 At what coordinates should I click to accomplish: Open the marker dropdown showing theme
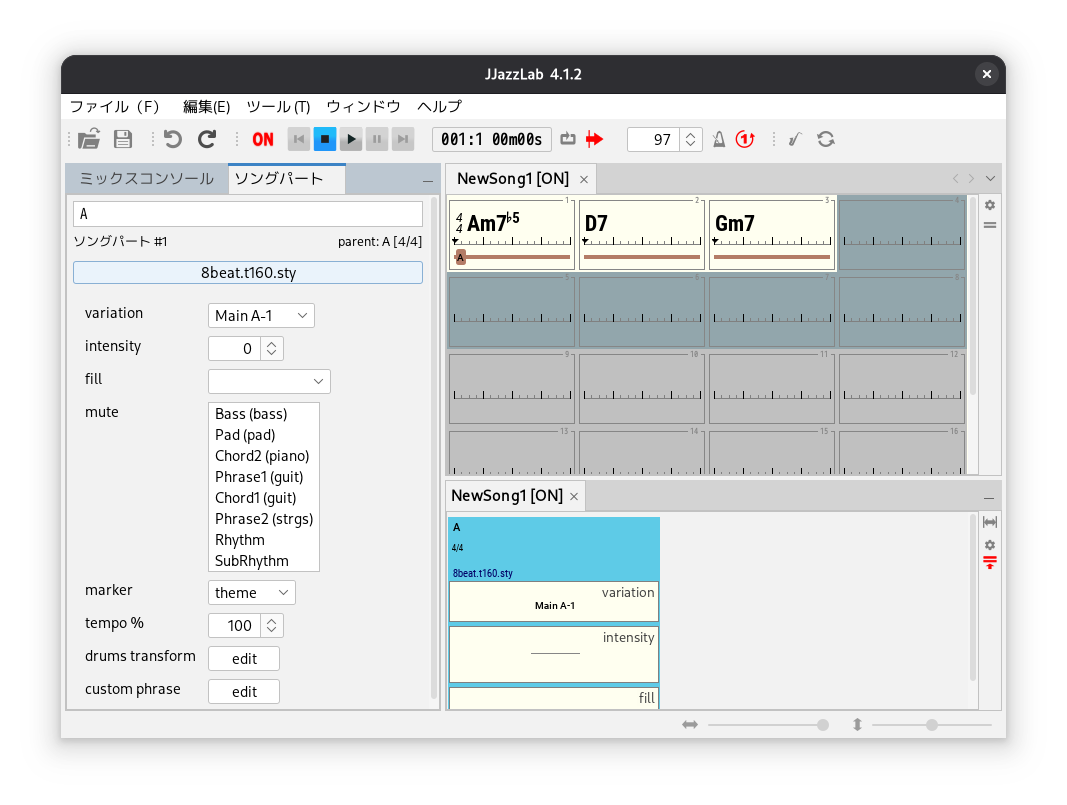252,593
